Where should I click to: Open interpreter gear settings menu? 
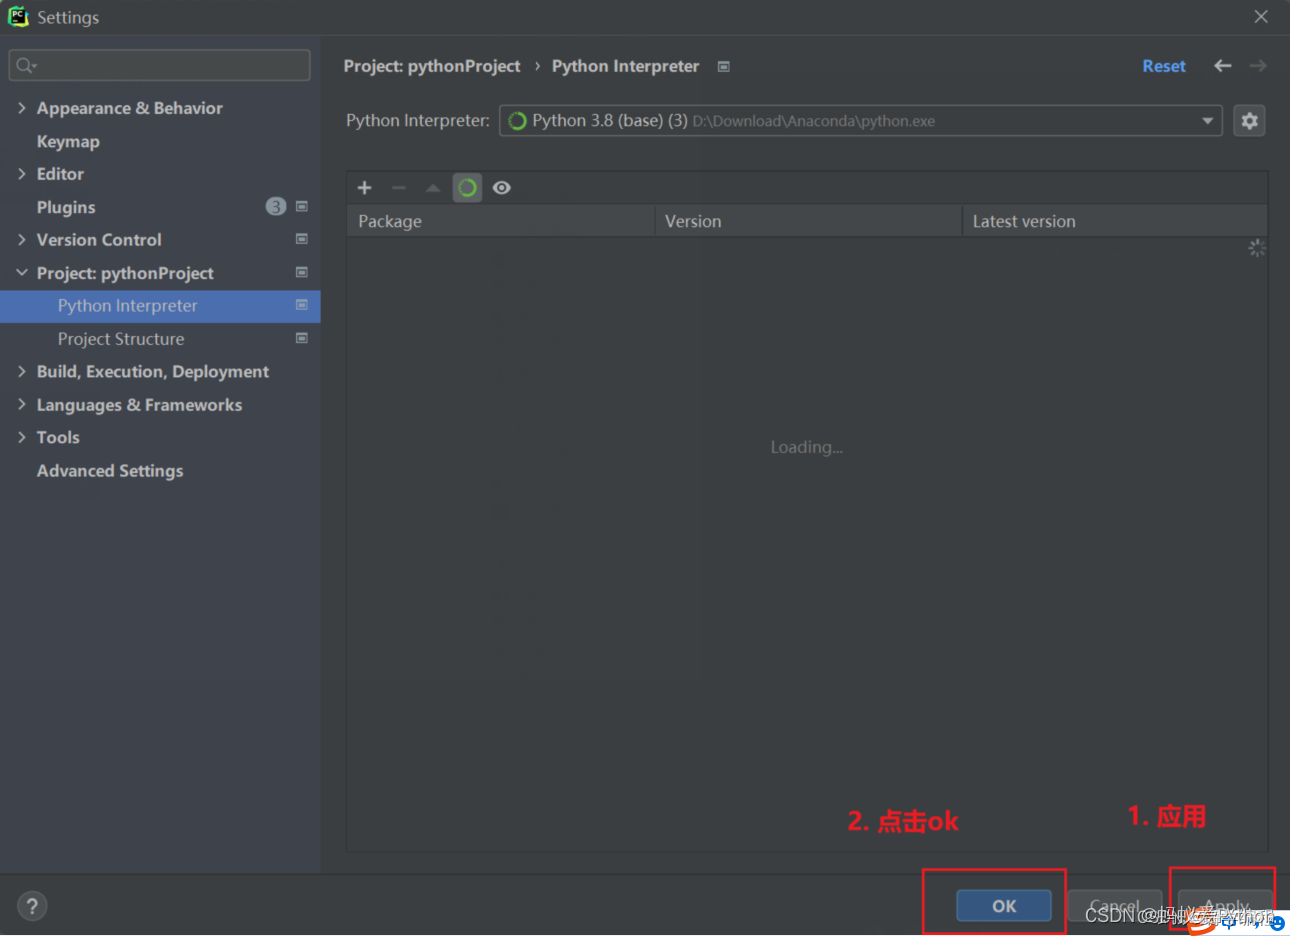pyautogui.click(x=1249, y=121)
